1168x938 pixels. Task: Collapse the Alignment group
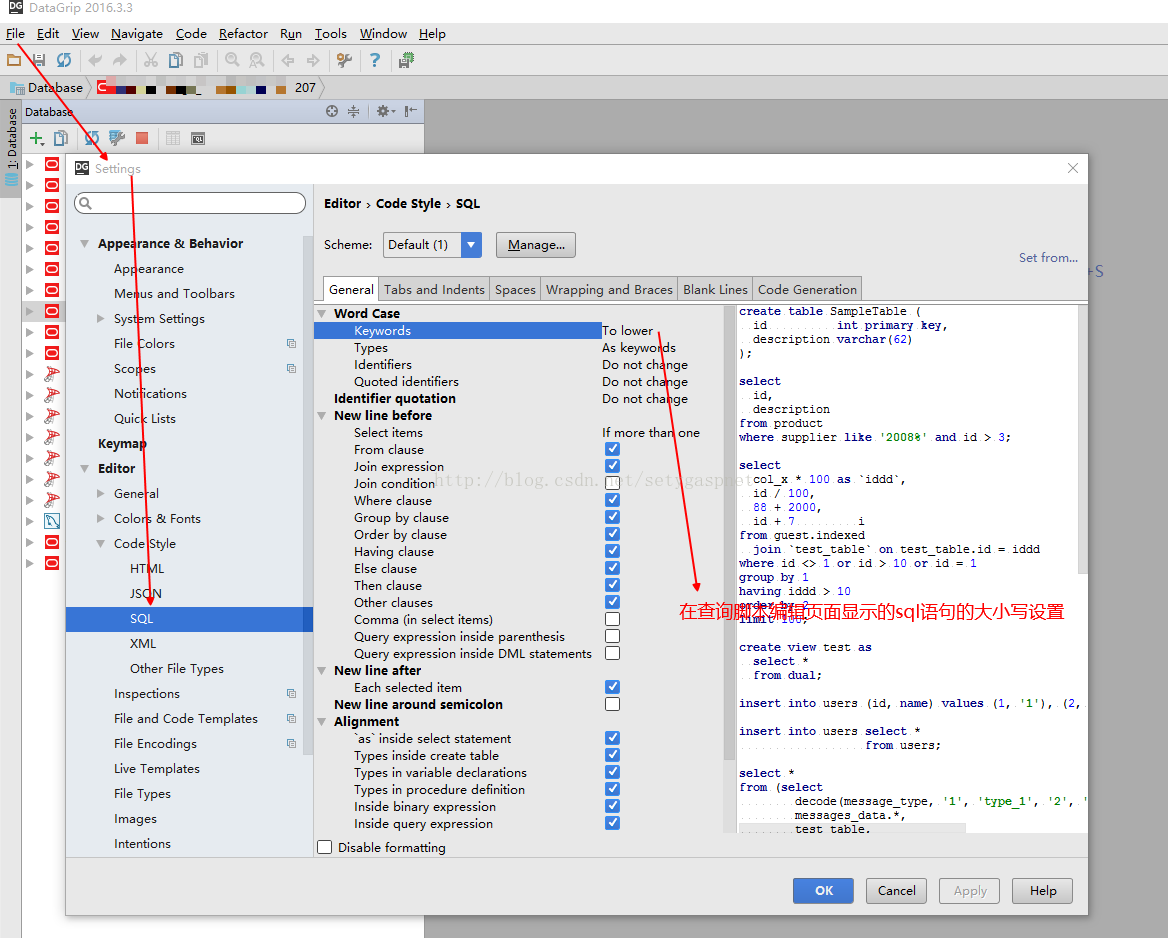tap(322, 722)
